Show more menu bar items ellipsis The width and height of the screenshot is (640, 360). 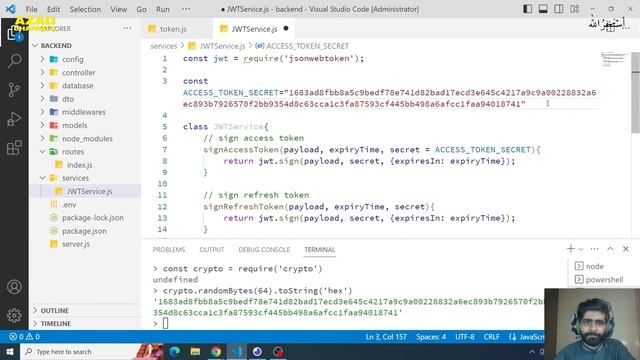click(x=186, y=9)
